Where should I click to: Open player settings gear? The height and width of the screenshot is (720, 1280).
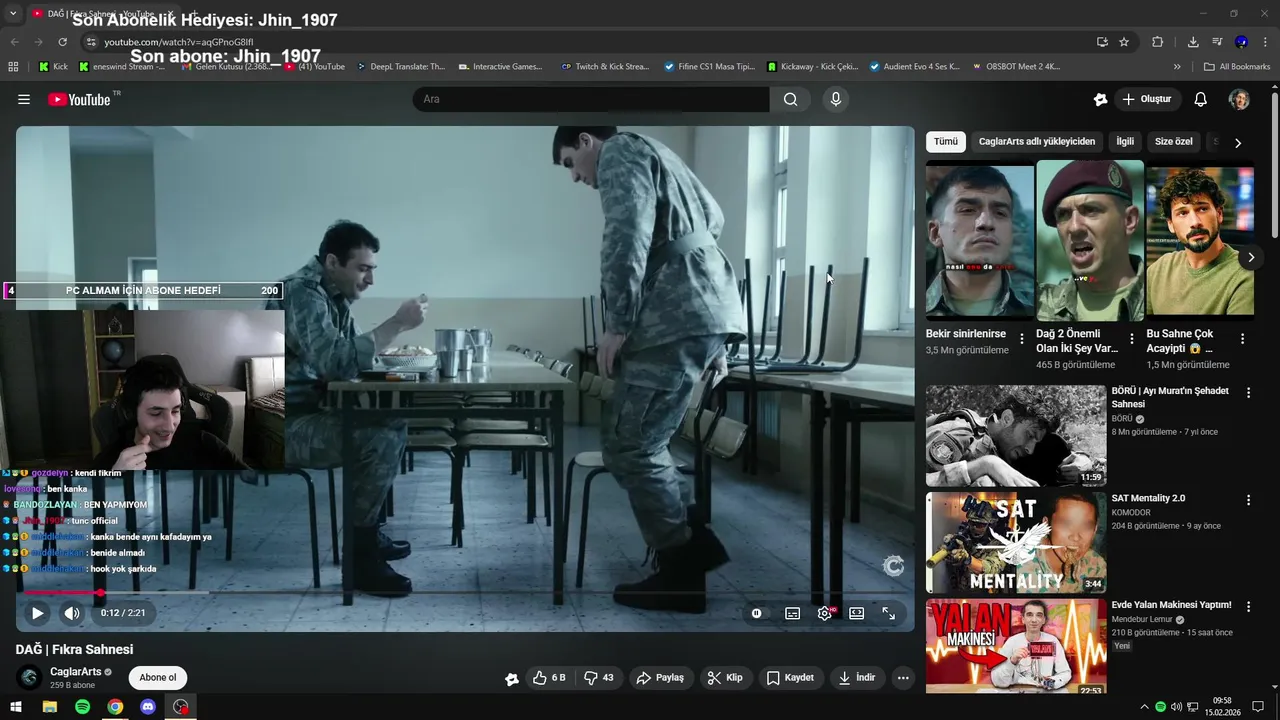pyautogui.click(x=825, y=613)
